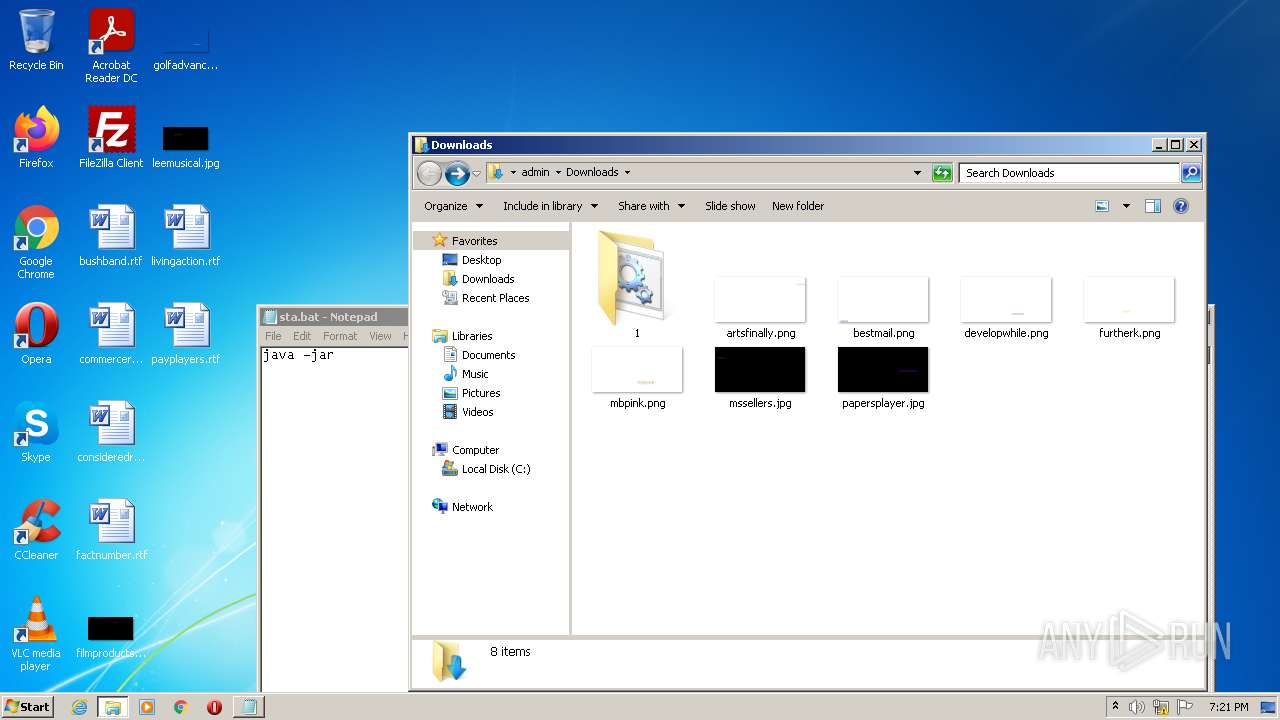
Task: Launch FileZilla Client shortcut
Action: (111, 138)
